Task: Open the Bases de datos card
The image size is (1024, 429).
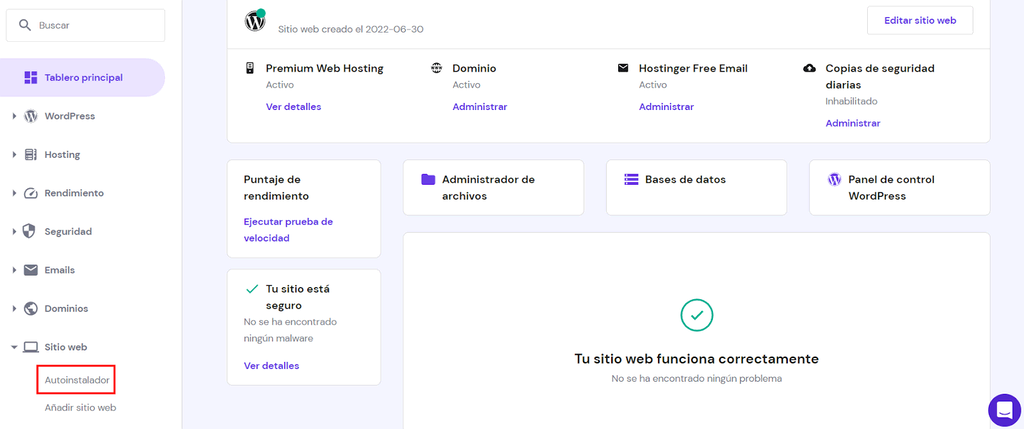Action: [x=696, y=187]
